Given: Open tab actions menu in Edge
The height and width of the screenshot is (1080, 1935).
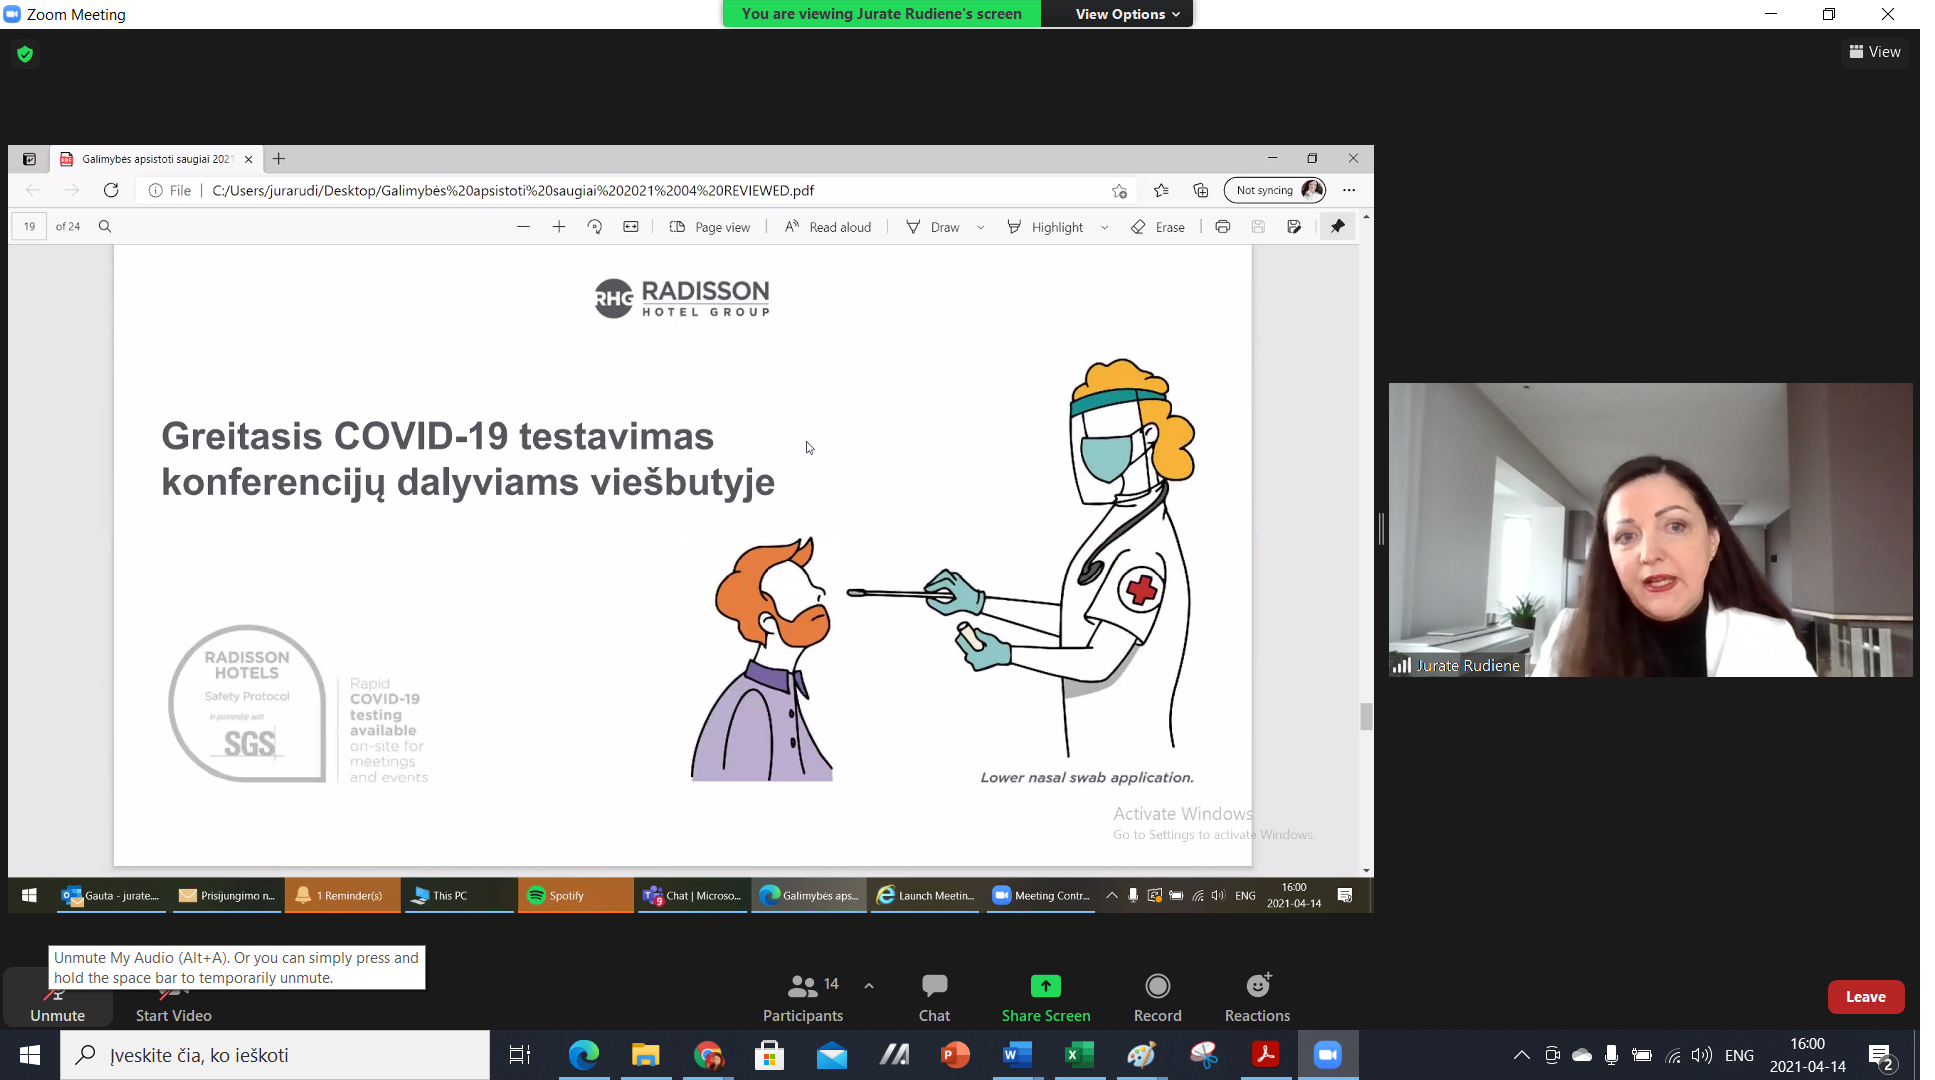Looking at the screenshot, I should [29, 159].
